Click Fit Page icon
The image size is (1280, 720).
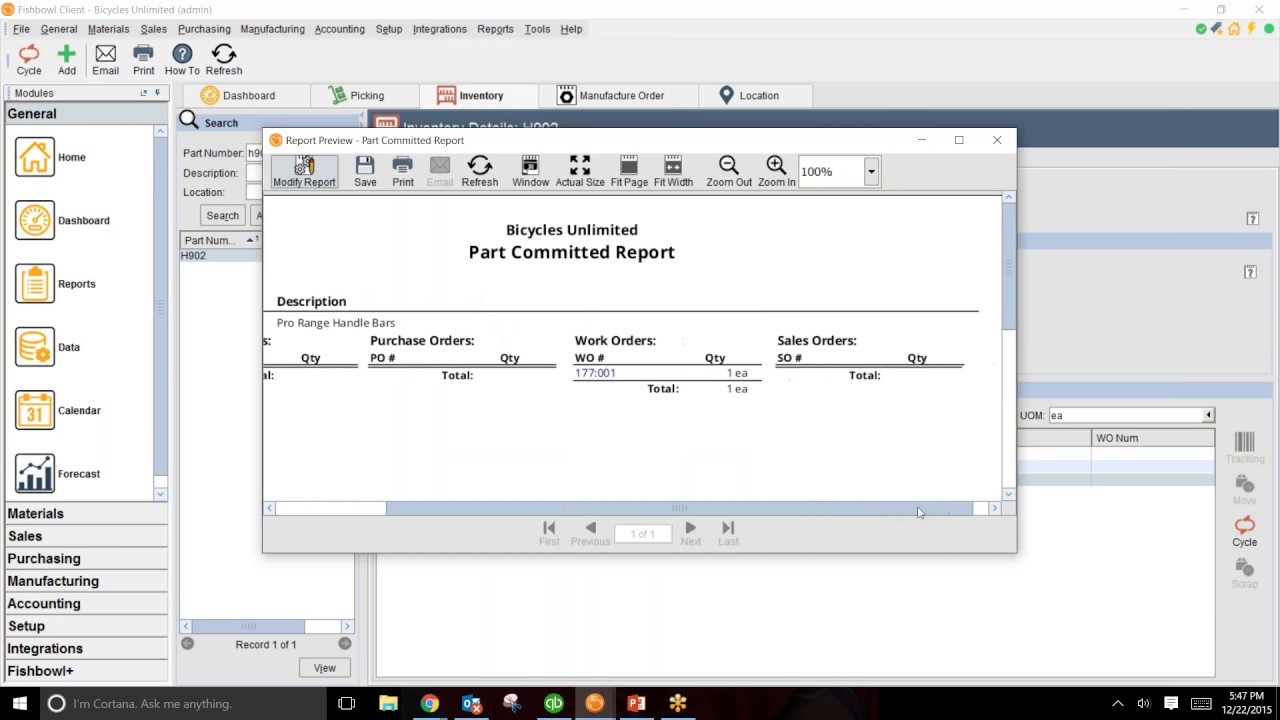coord(629,171)
